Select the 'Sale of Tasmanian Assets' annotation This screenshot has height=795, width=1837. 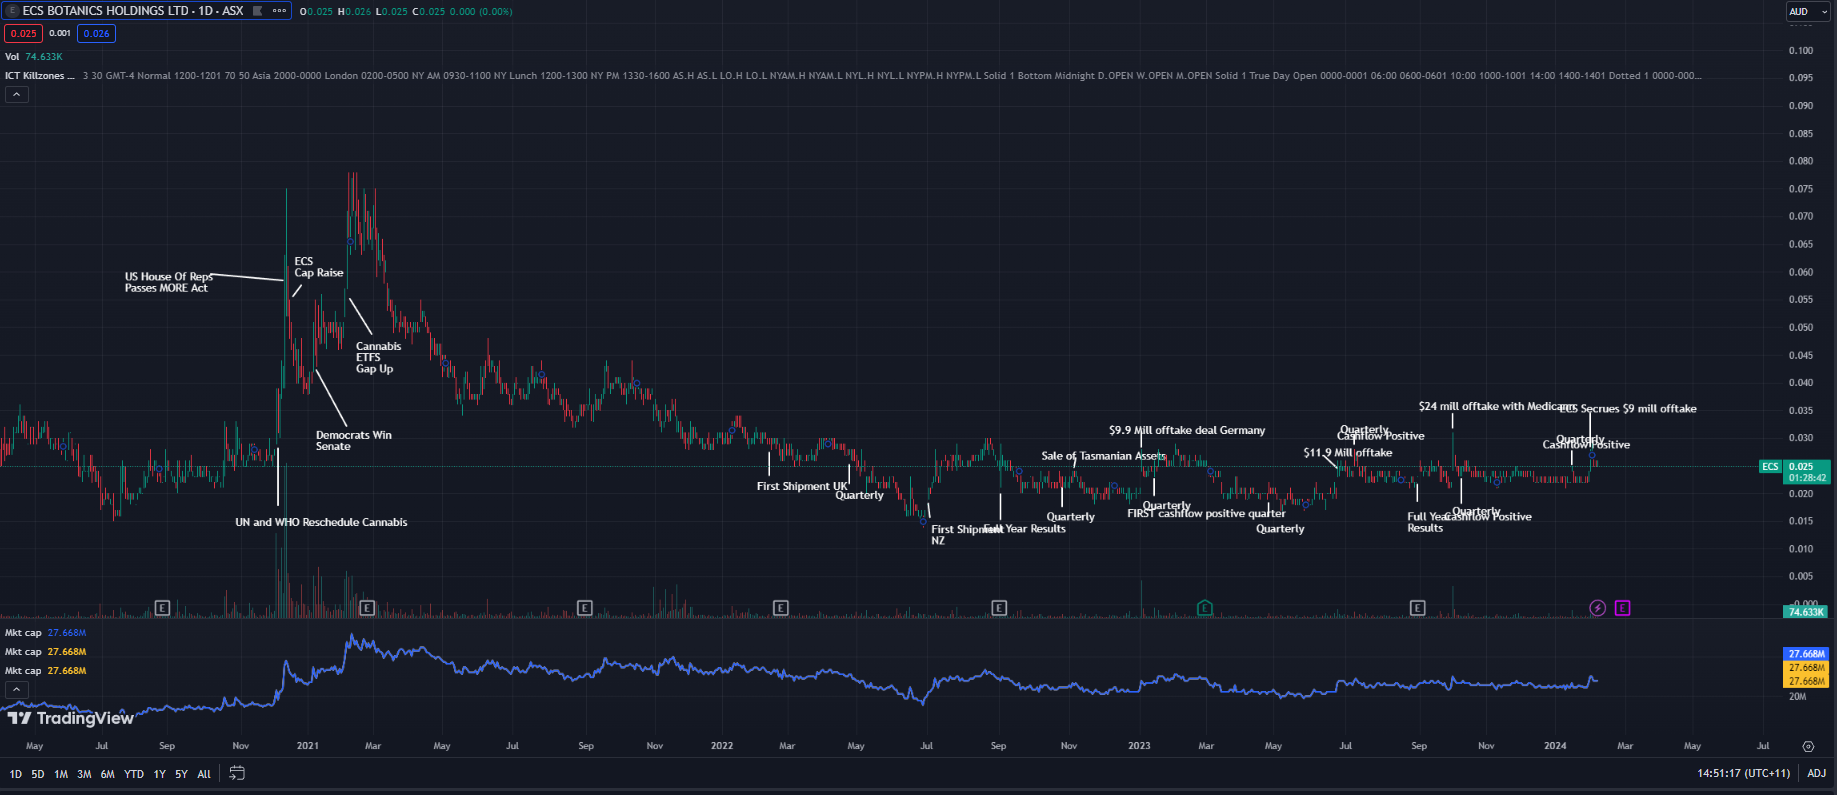[x=1103, y=456]
